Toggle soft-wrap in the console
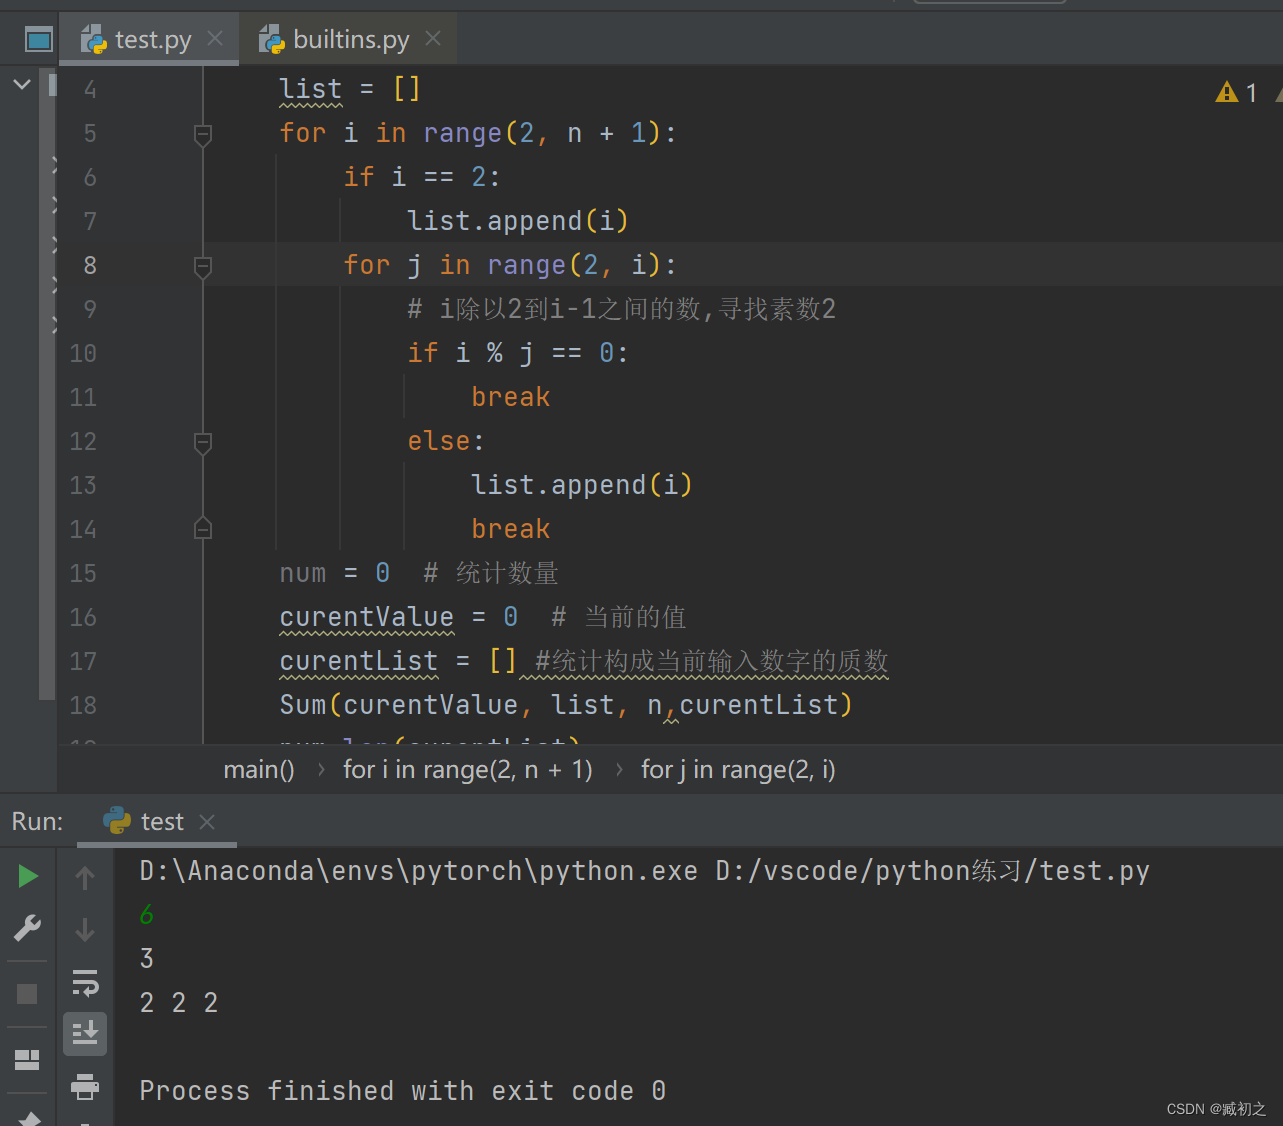Image resolution: width=1283 pixels, height=1126 pixels. [85, 983]
